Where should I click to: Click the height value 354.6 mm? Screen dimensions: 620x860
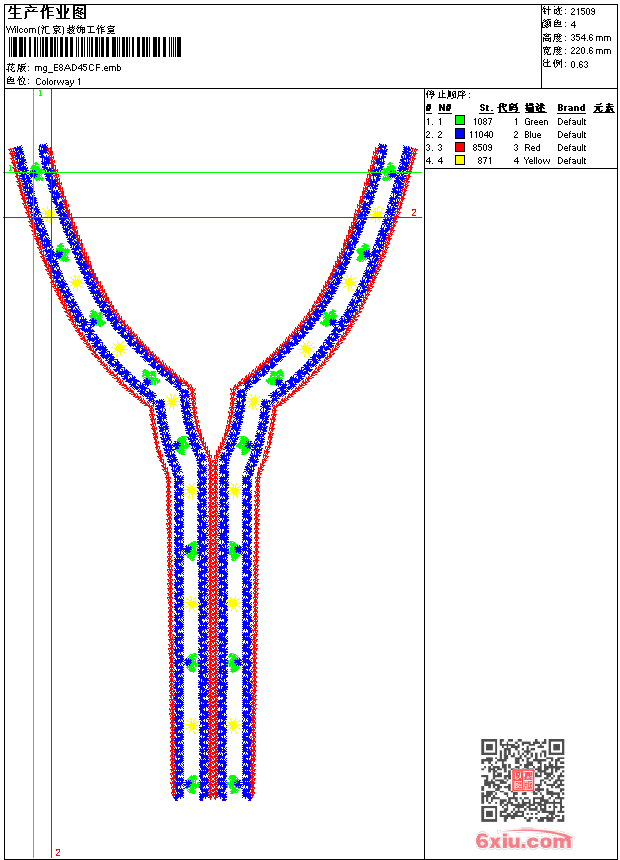coord(590,38)
